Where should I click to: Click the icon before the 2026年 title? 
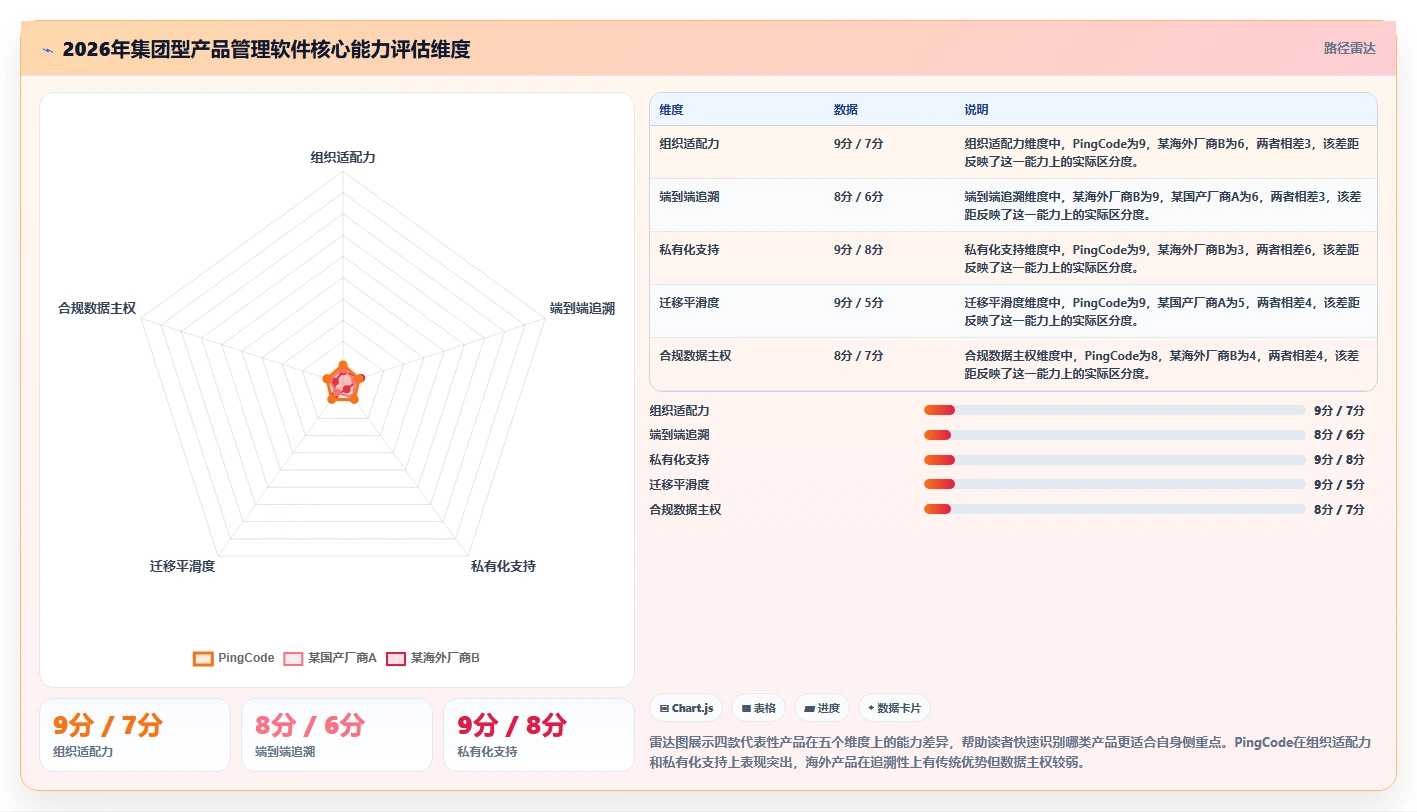pyautogui.click(x=47, y=49)
